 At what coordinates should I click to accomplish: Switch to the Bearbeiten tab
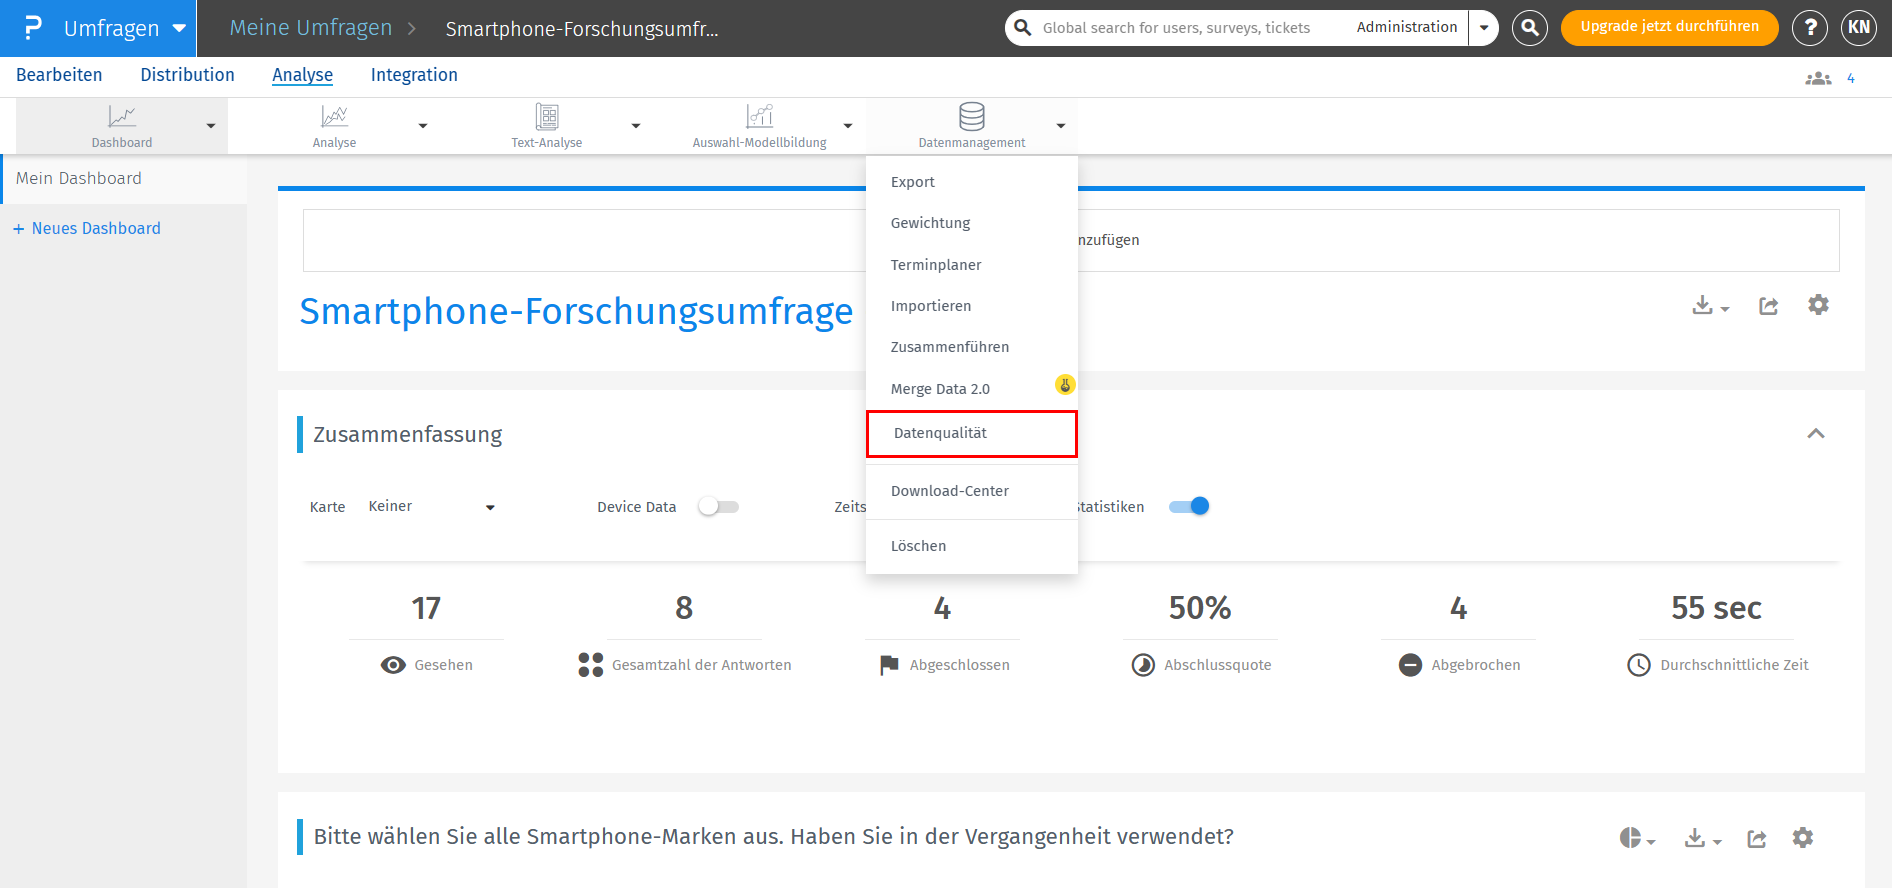point(59,75)
